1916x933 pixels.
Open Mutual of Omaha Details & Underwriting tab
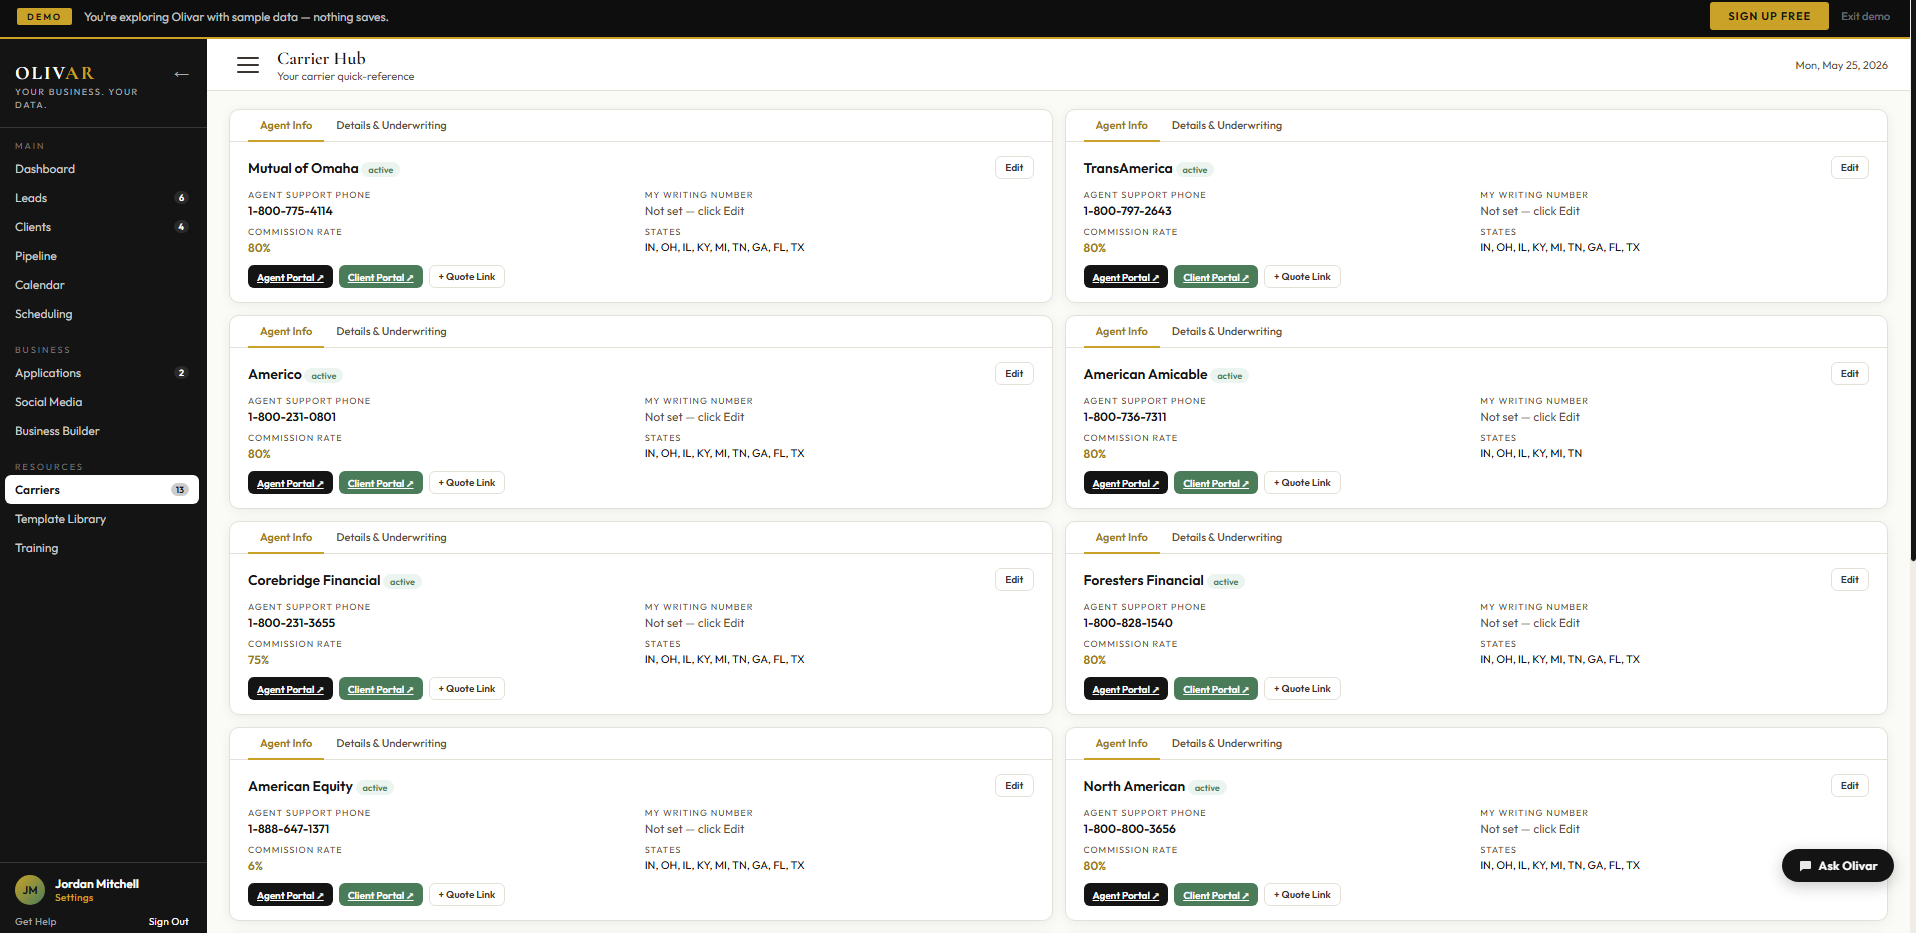click(x=391, y=126)
